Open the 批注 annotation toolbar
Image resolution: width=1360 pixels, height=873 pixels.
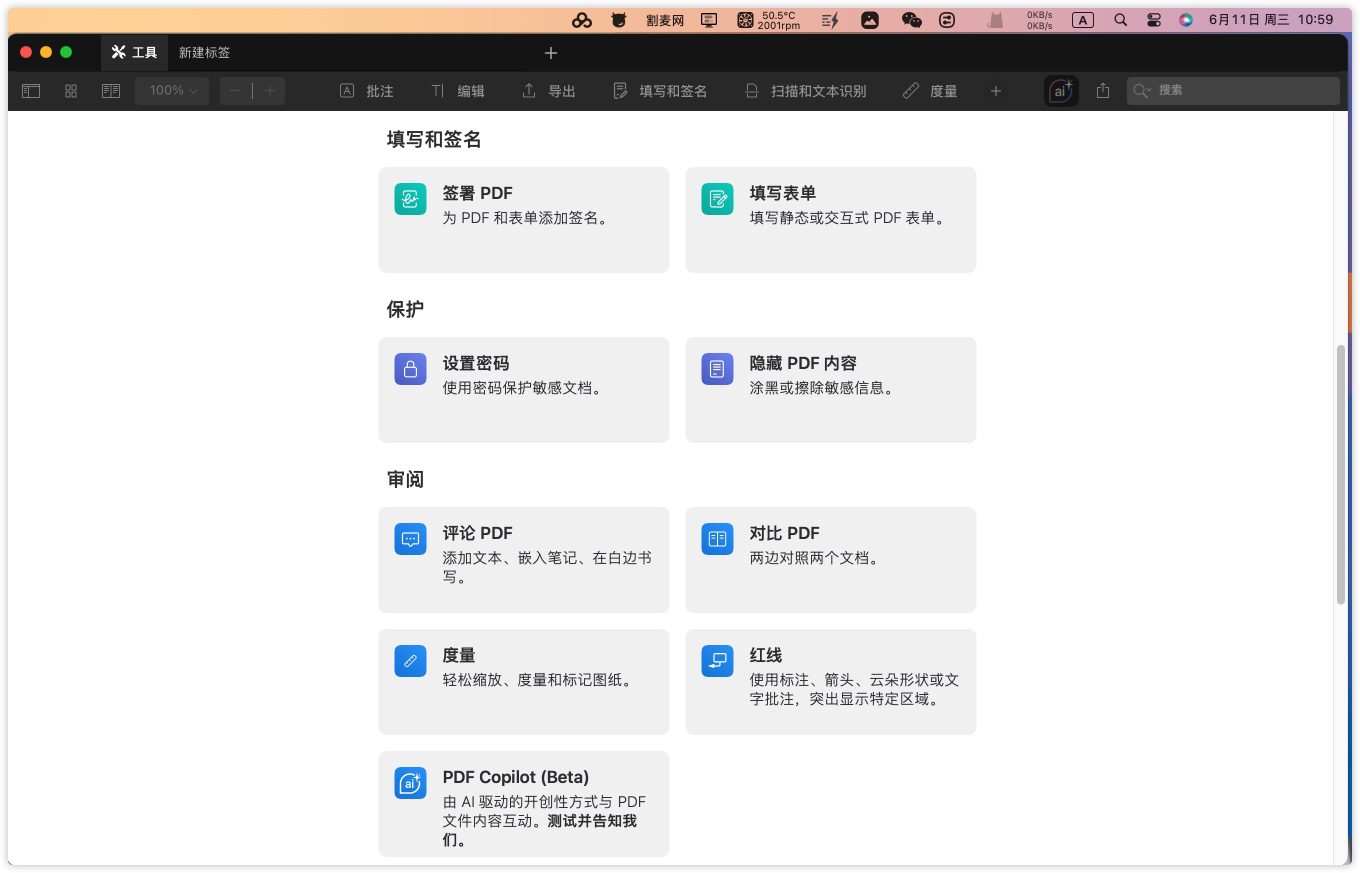(x=367, y=91)
